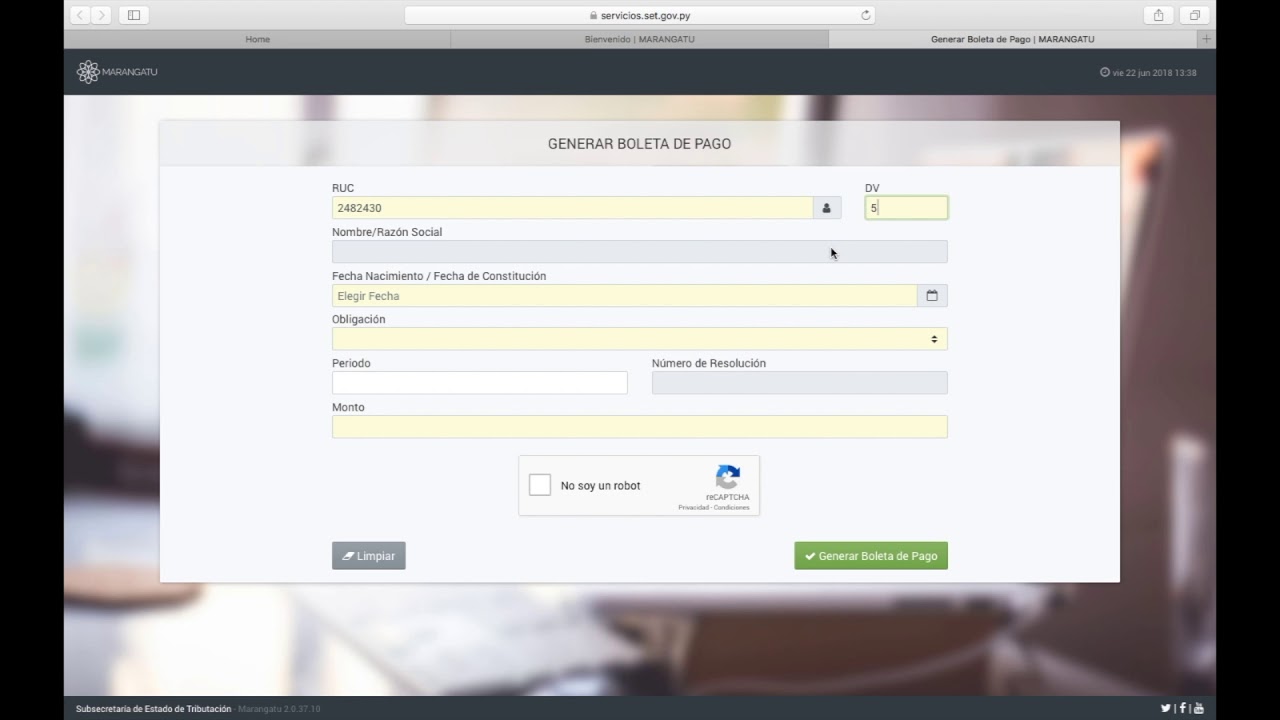Click the person icon beside RUC field

click(827, 208)
